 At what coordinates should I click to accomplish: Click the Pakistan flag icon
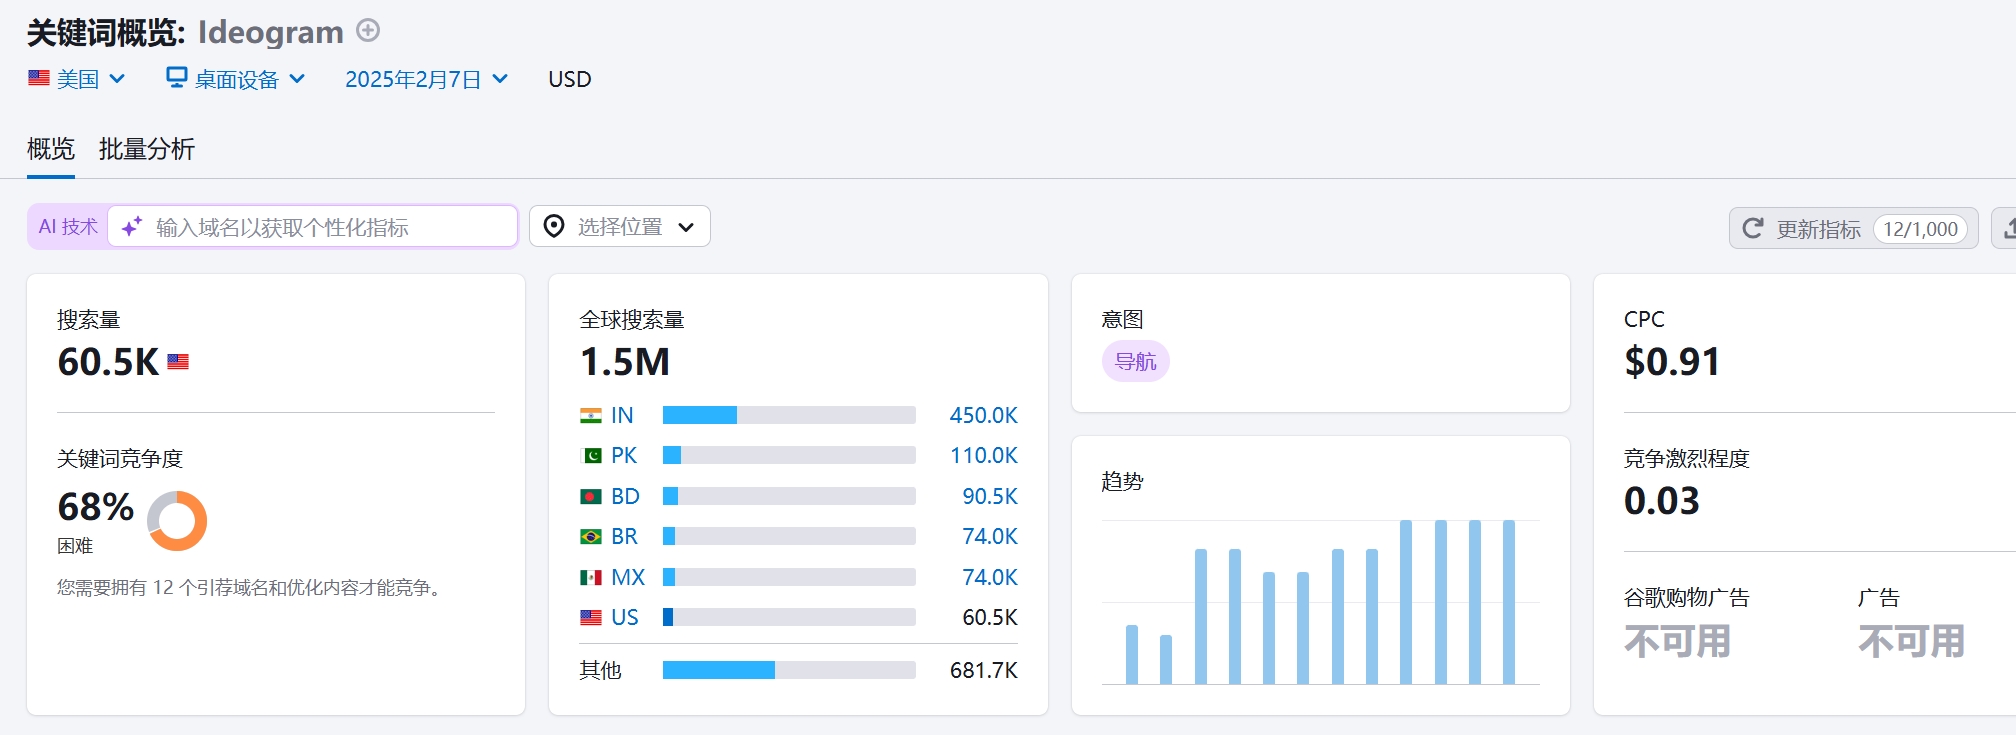591,456
